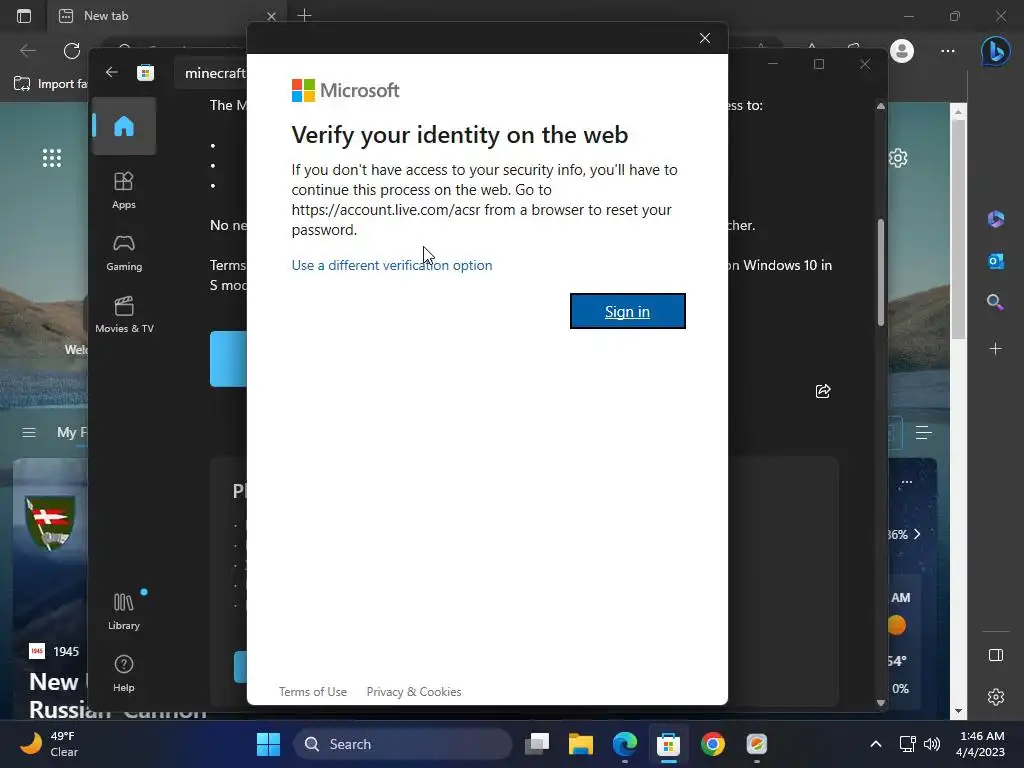Open Terms of Use link
The width and height of the screenshot is (1024, 768).
point(313,692)
